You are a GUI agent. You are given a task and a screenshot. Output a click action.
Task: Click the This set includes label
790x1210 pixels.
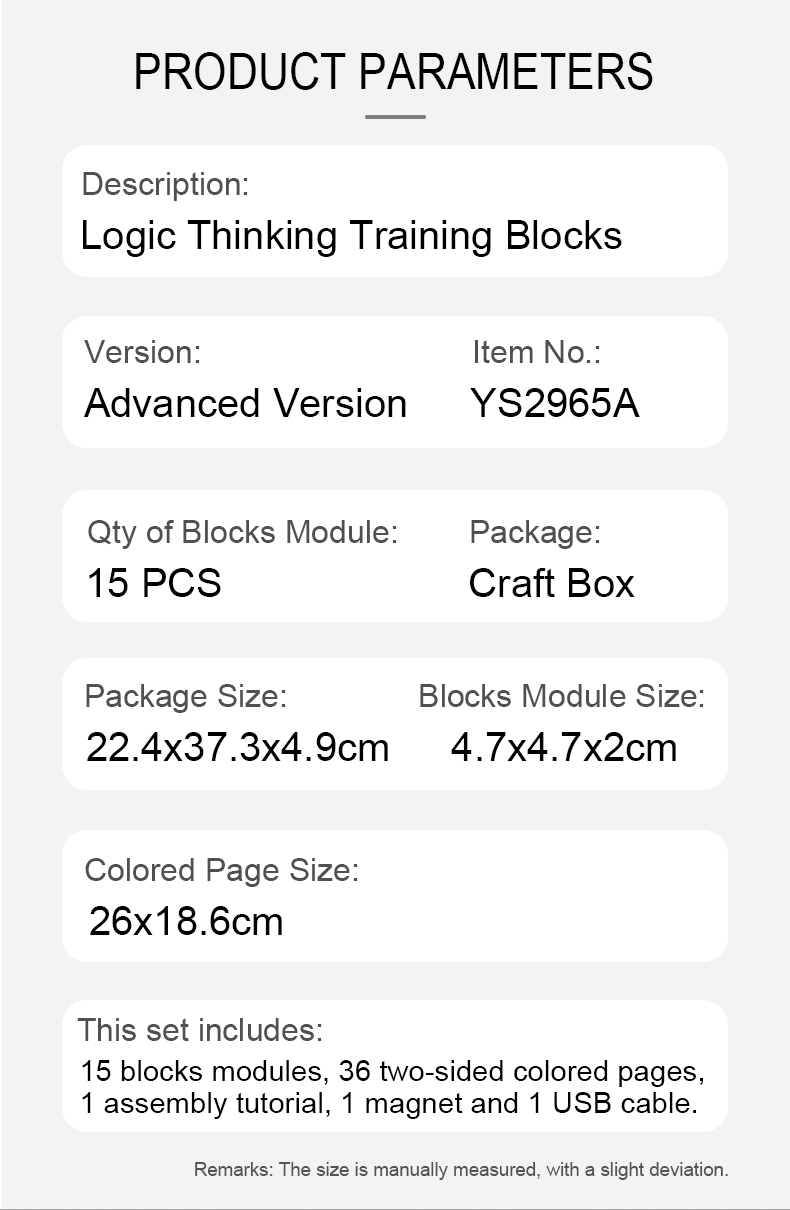[x=200, y=1029]
